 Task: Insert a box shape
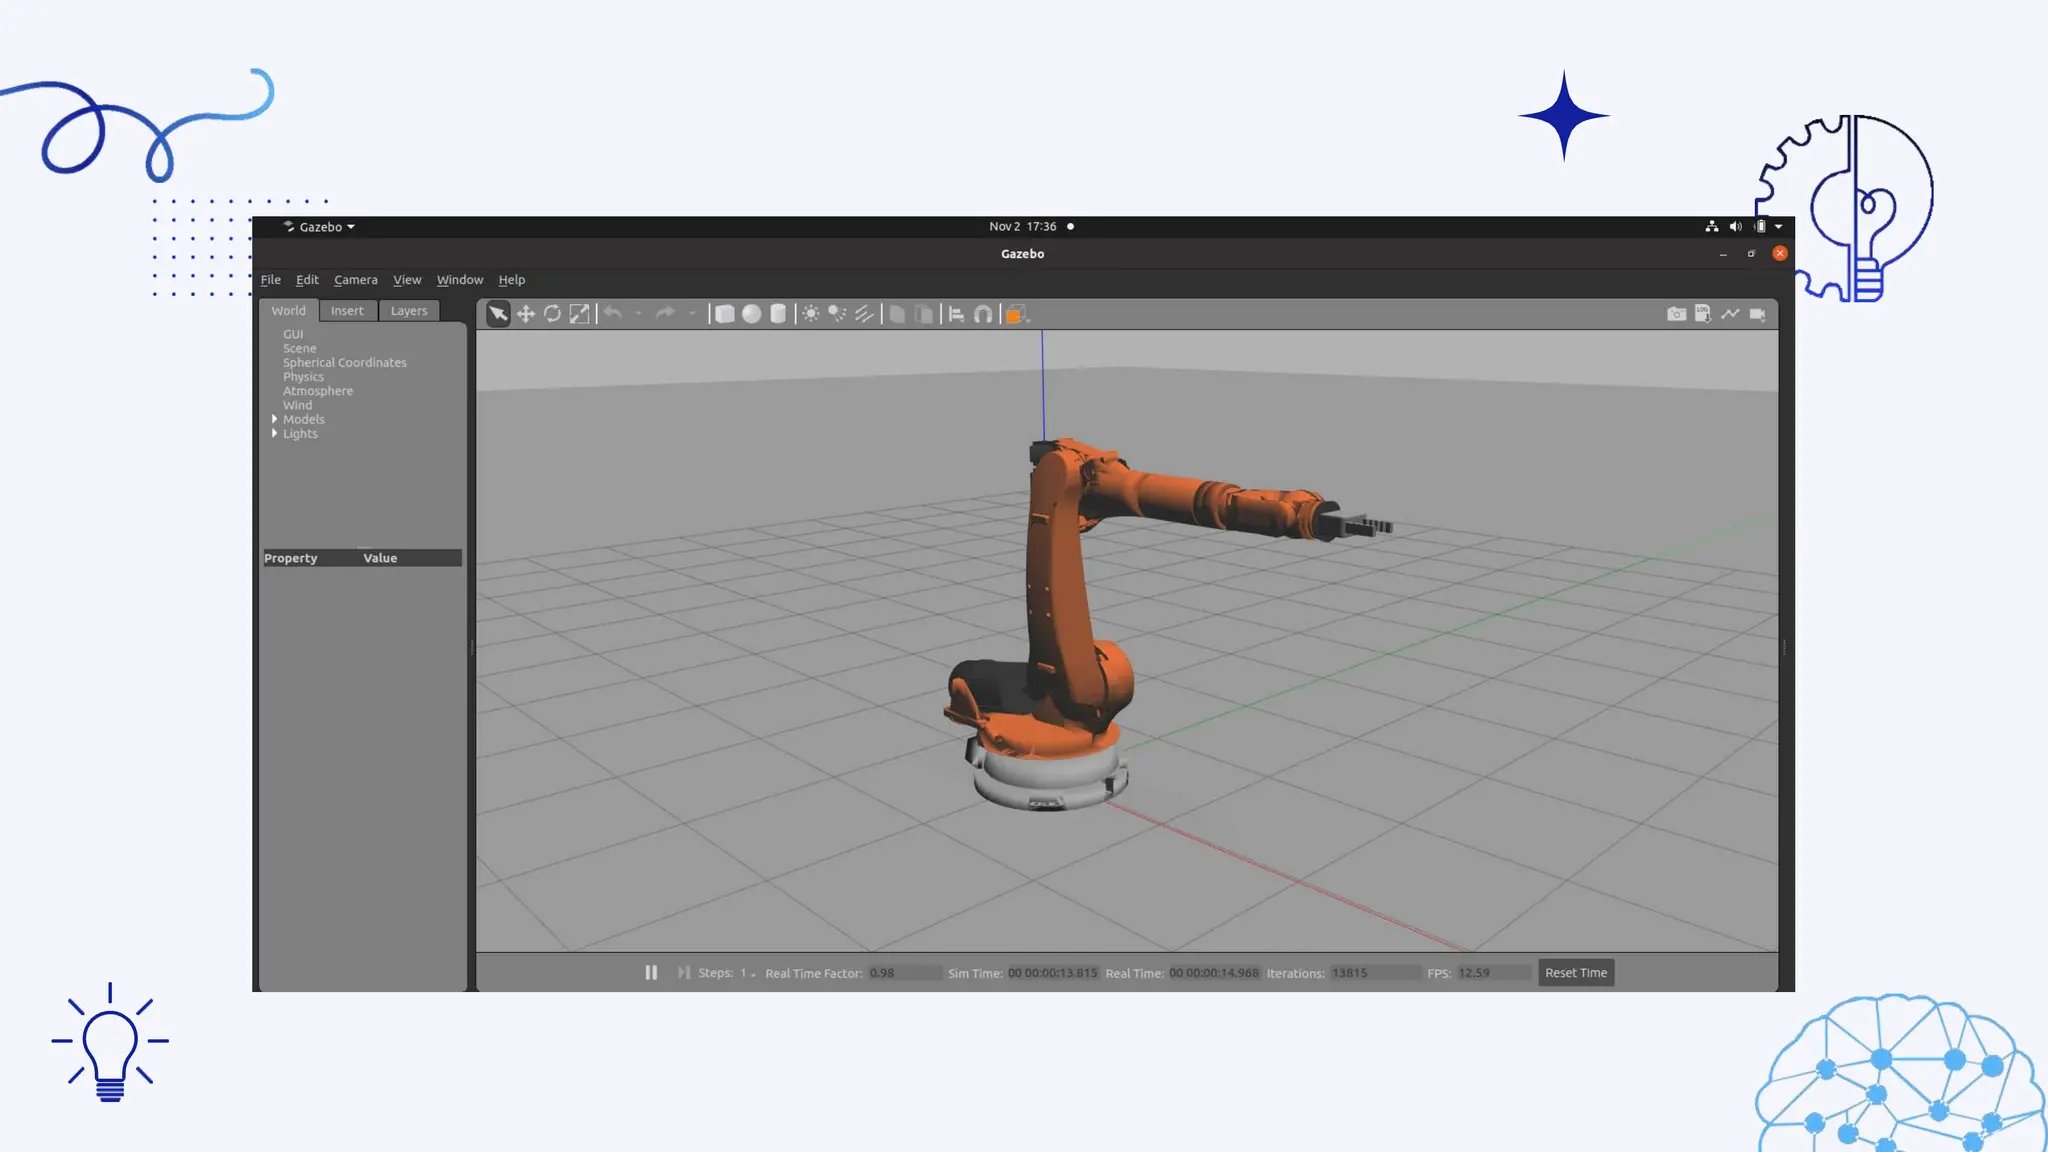point(725,314)
